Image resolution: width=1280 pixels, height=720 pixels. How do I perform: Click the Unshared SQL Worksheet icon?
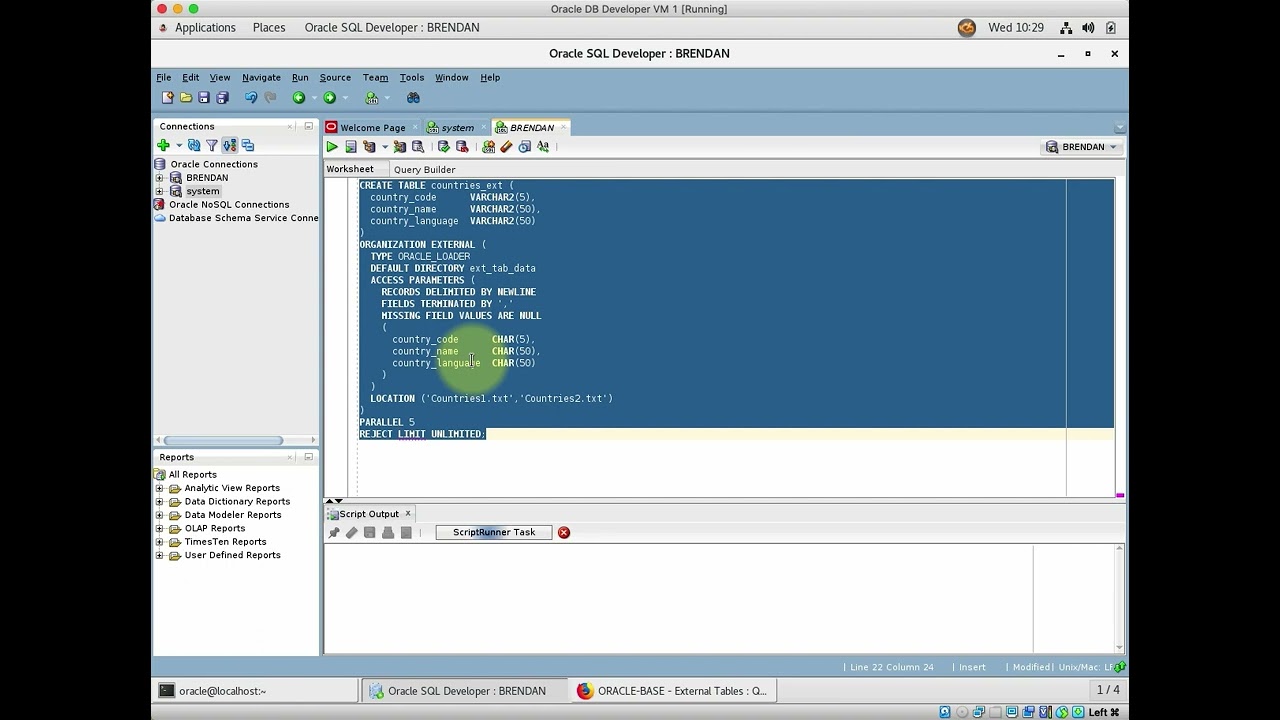coord(488,147)
